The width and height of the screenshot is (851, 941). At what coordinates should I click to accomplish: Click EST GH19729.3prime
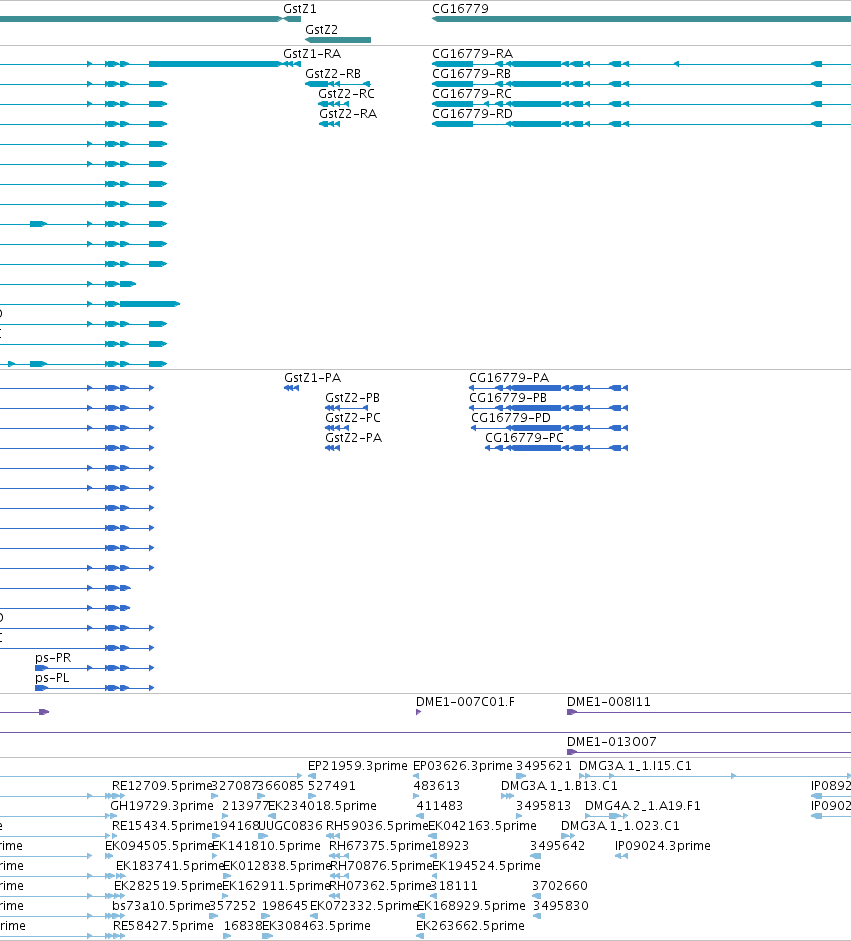(161, 806)
